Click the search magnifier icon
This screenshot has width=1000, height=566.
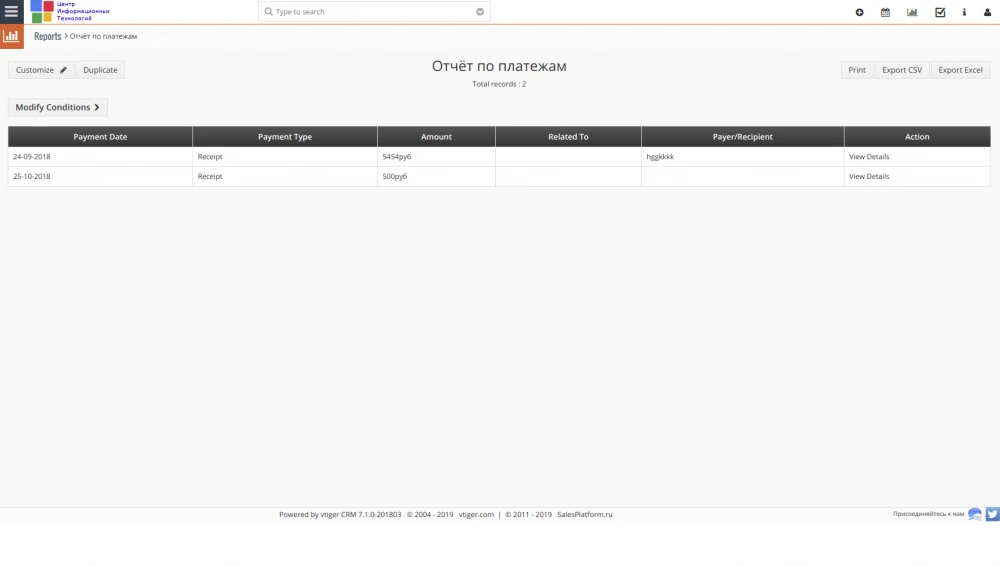(x=268, y=11)
